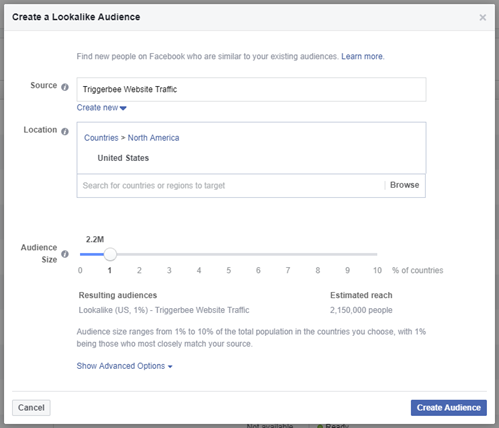Click the slider at the 3 mark
This screenshot has height=428, width=499.
point(169,254)
